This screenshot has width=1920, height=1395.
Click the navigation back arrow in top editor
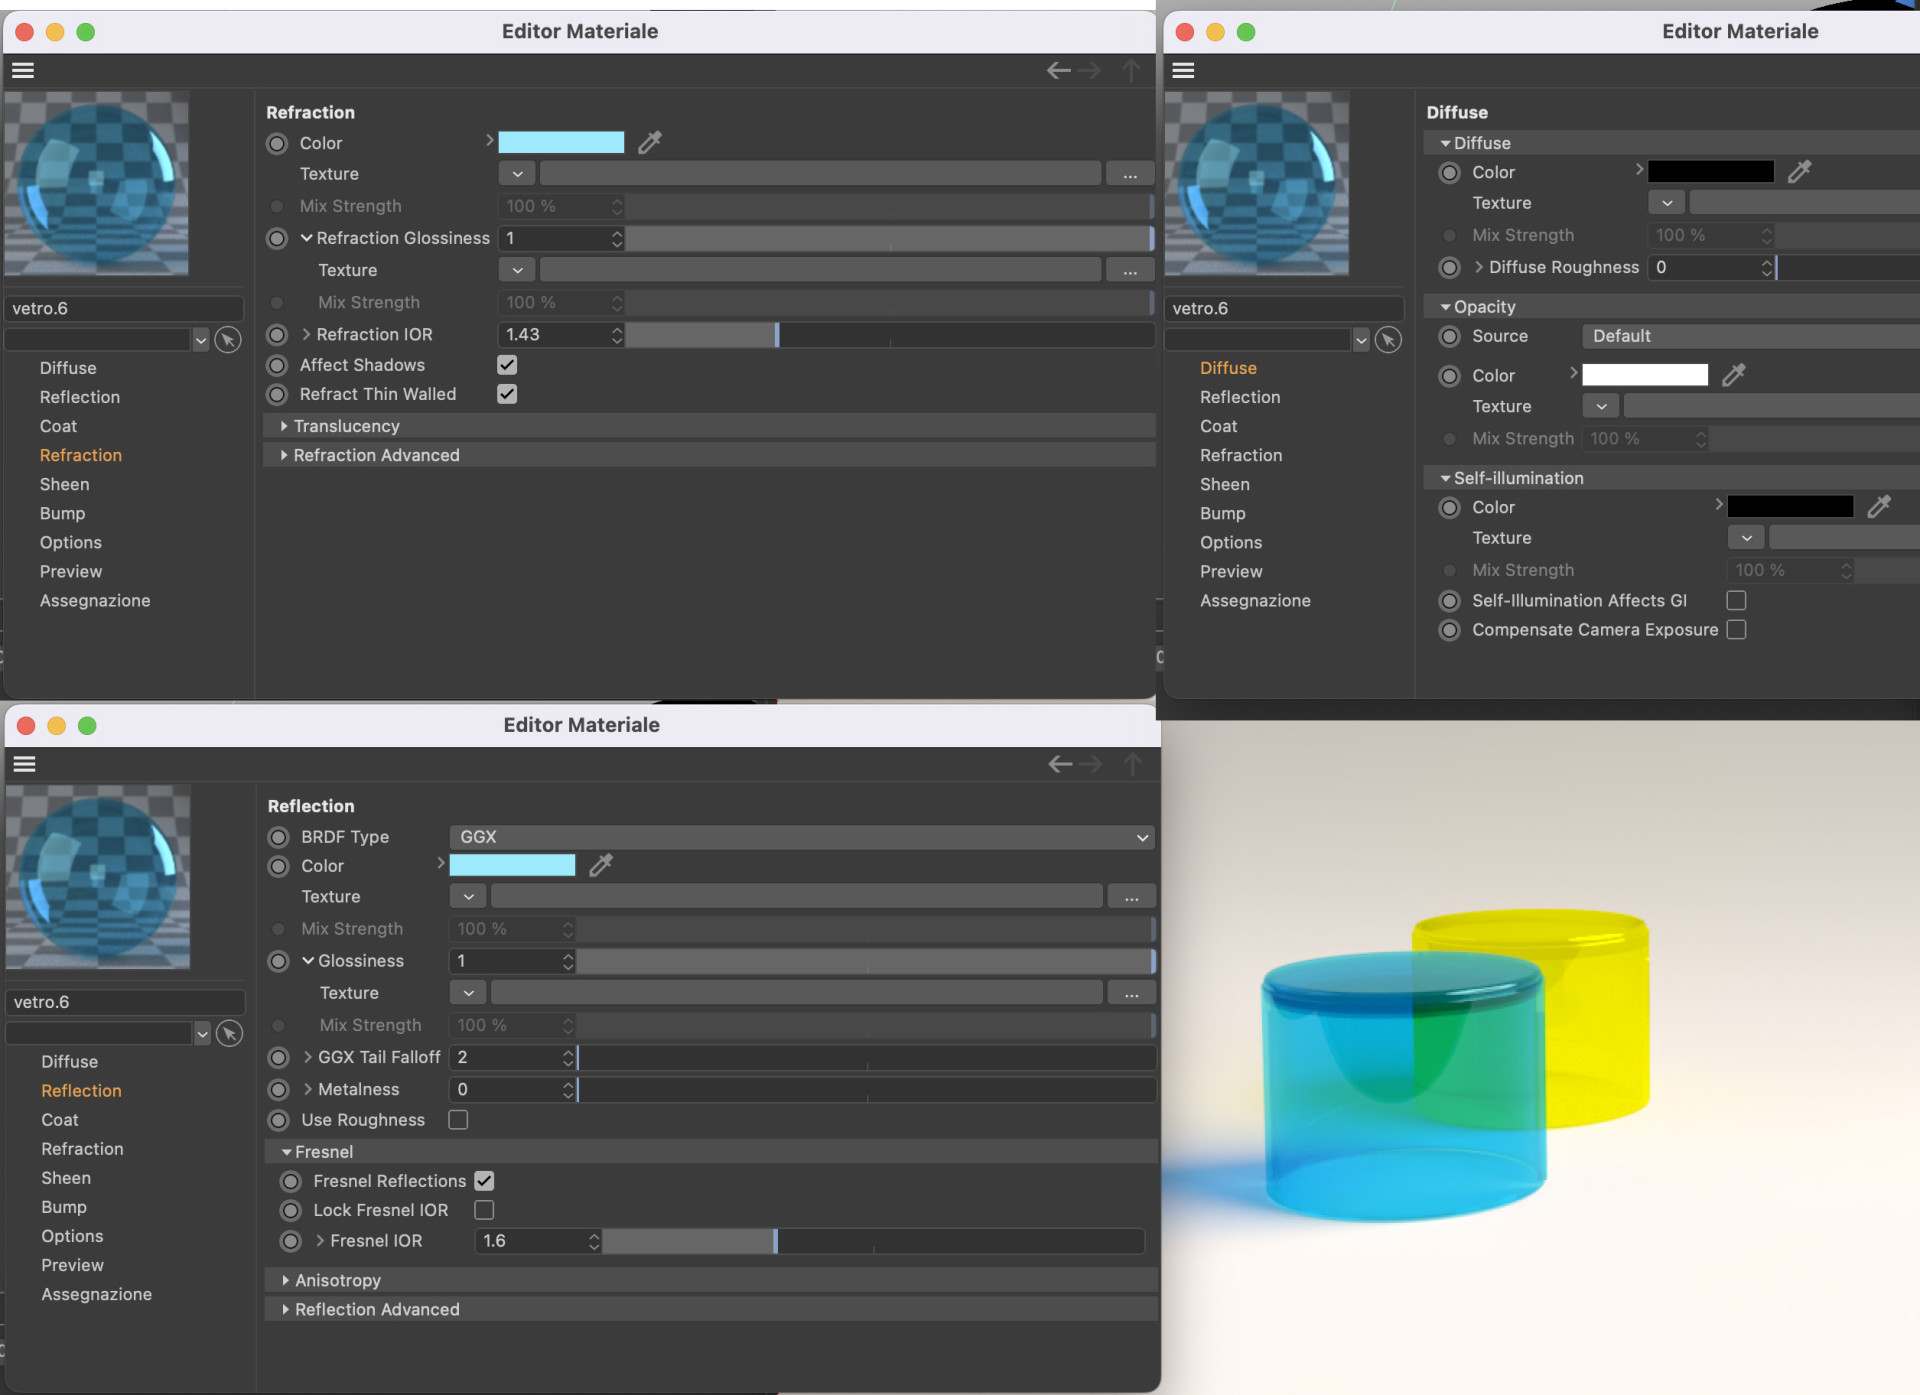tap(1058, 72)
